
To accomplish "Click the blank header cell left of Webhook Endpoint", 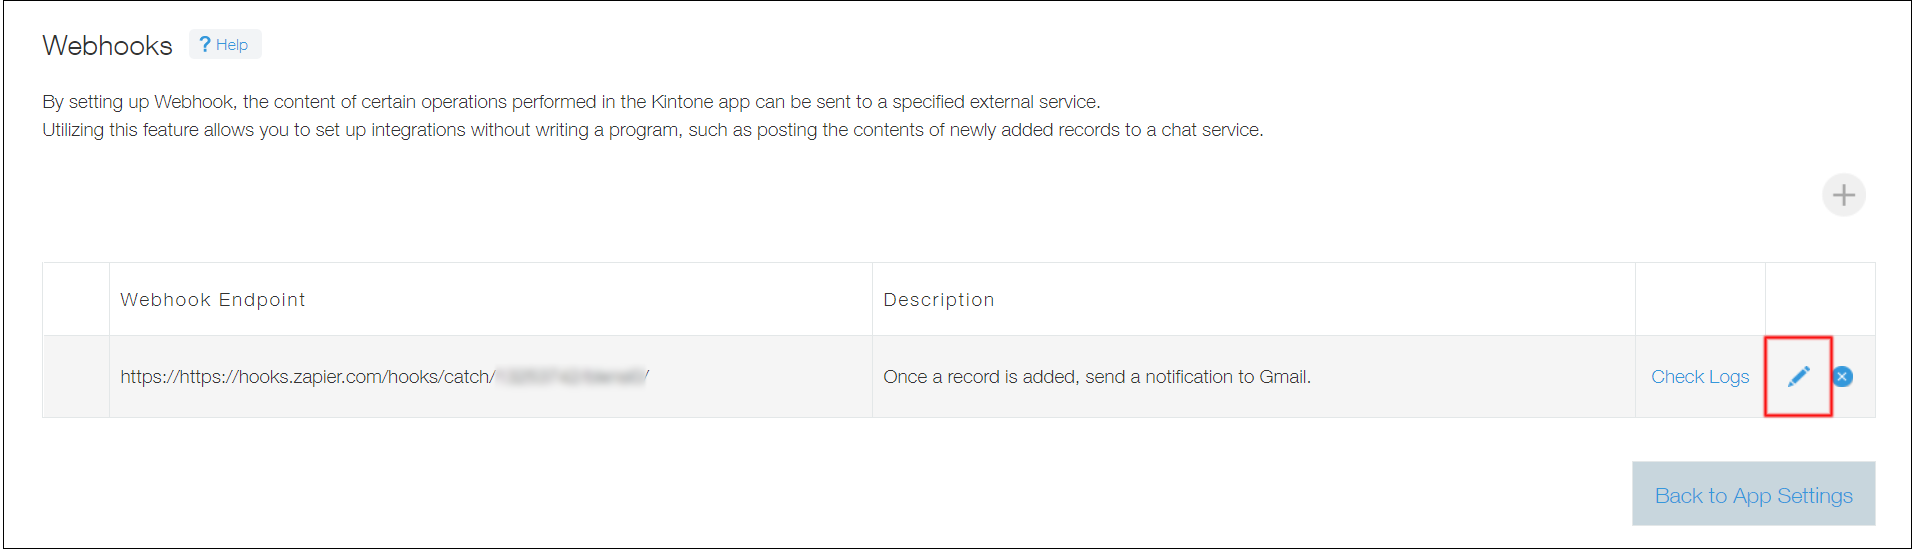I will tap(76, 300).
